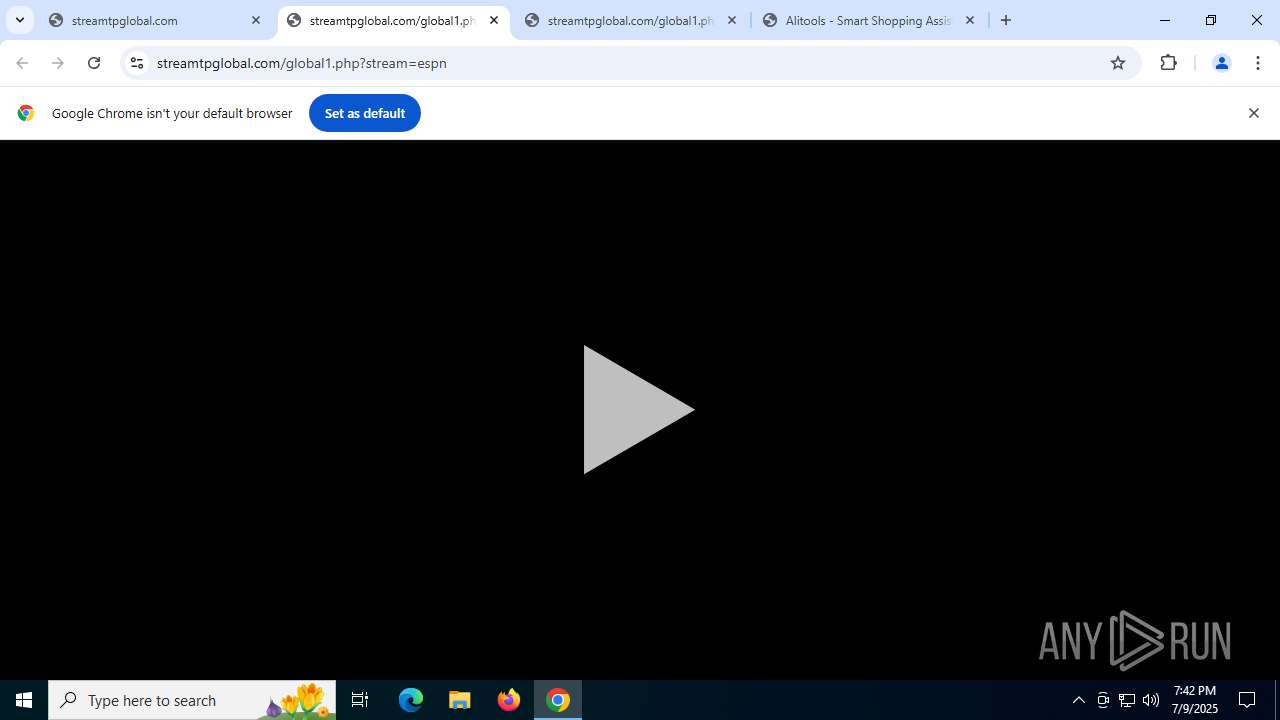Restore down the Chrome window

(1211, 20)
